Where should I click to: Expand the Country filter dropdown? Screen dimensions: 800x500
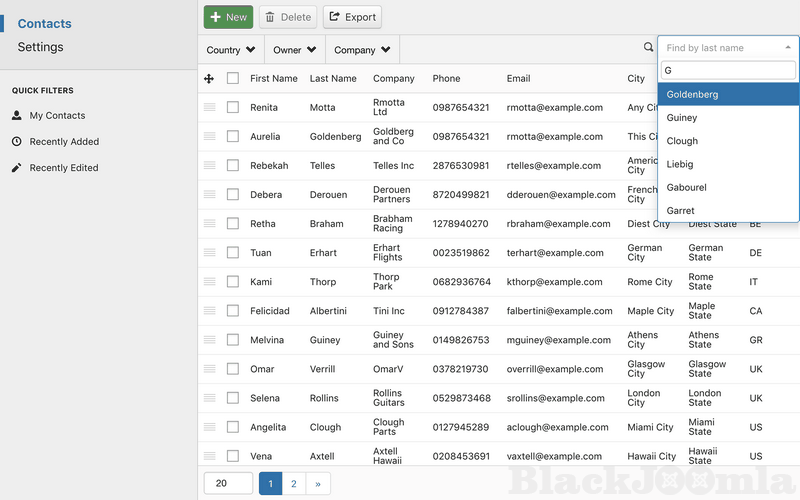(231, 50)
